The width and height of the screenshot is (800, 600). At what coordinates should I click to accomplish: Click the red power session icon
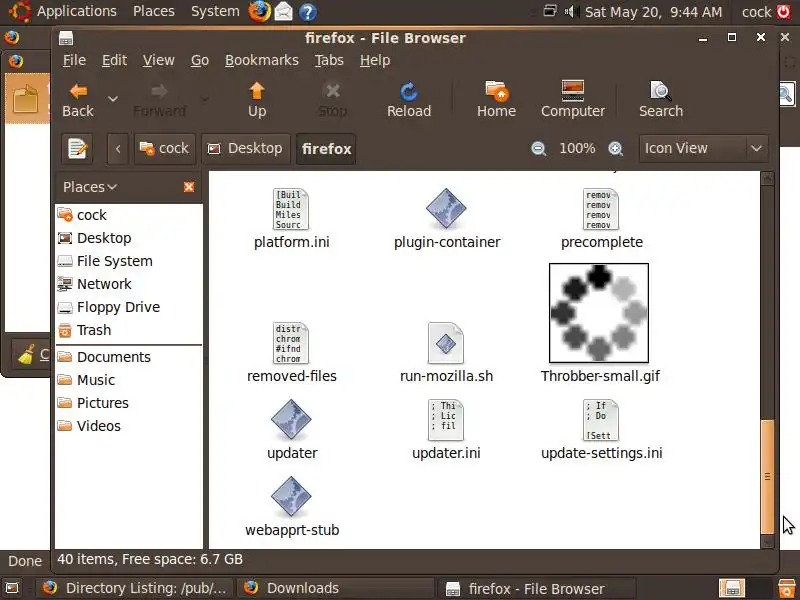(783, 11)
